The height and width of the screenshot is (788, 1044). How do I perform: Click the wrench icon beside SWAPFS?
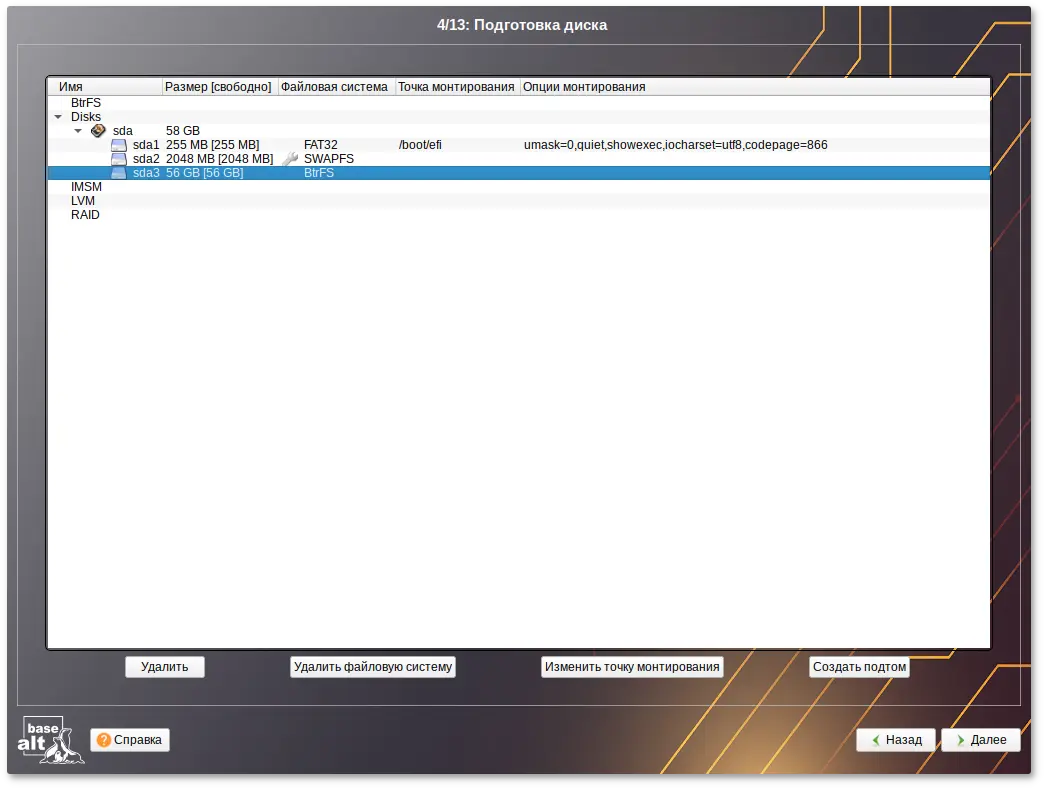[290, 159]
